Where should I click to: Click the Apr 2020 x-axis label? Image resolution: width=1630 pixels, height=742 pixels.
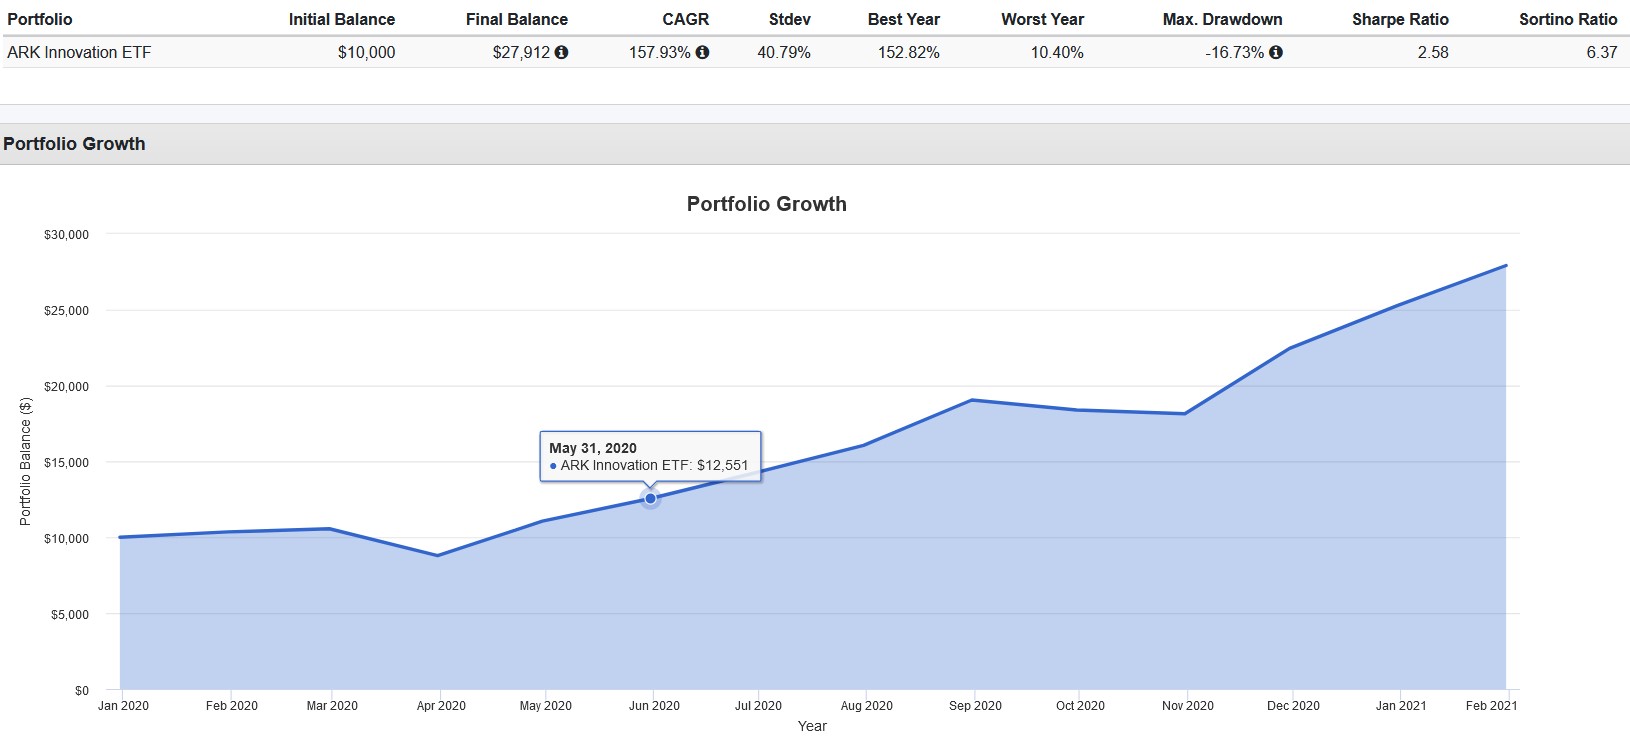pos(441,705)
